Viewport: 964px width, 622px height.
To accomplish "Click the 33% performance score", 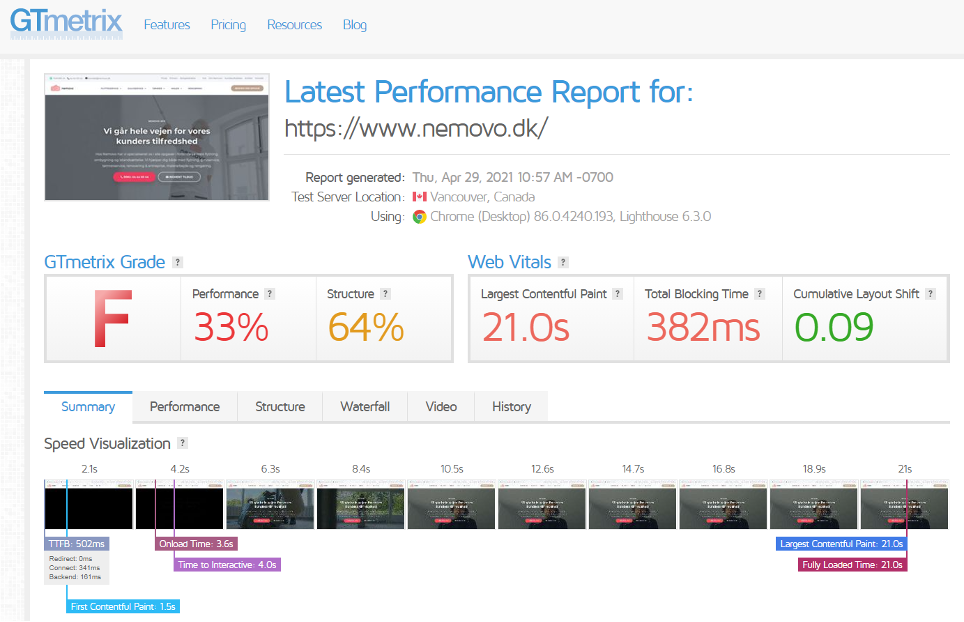I will [231, 327].
